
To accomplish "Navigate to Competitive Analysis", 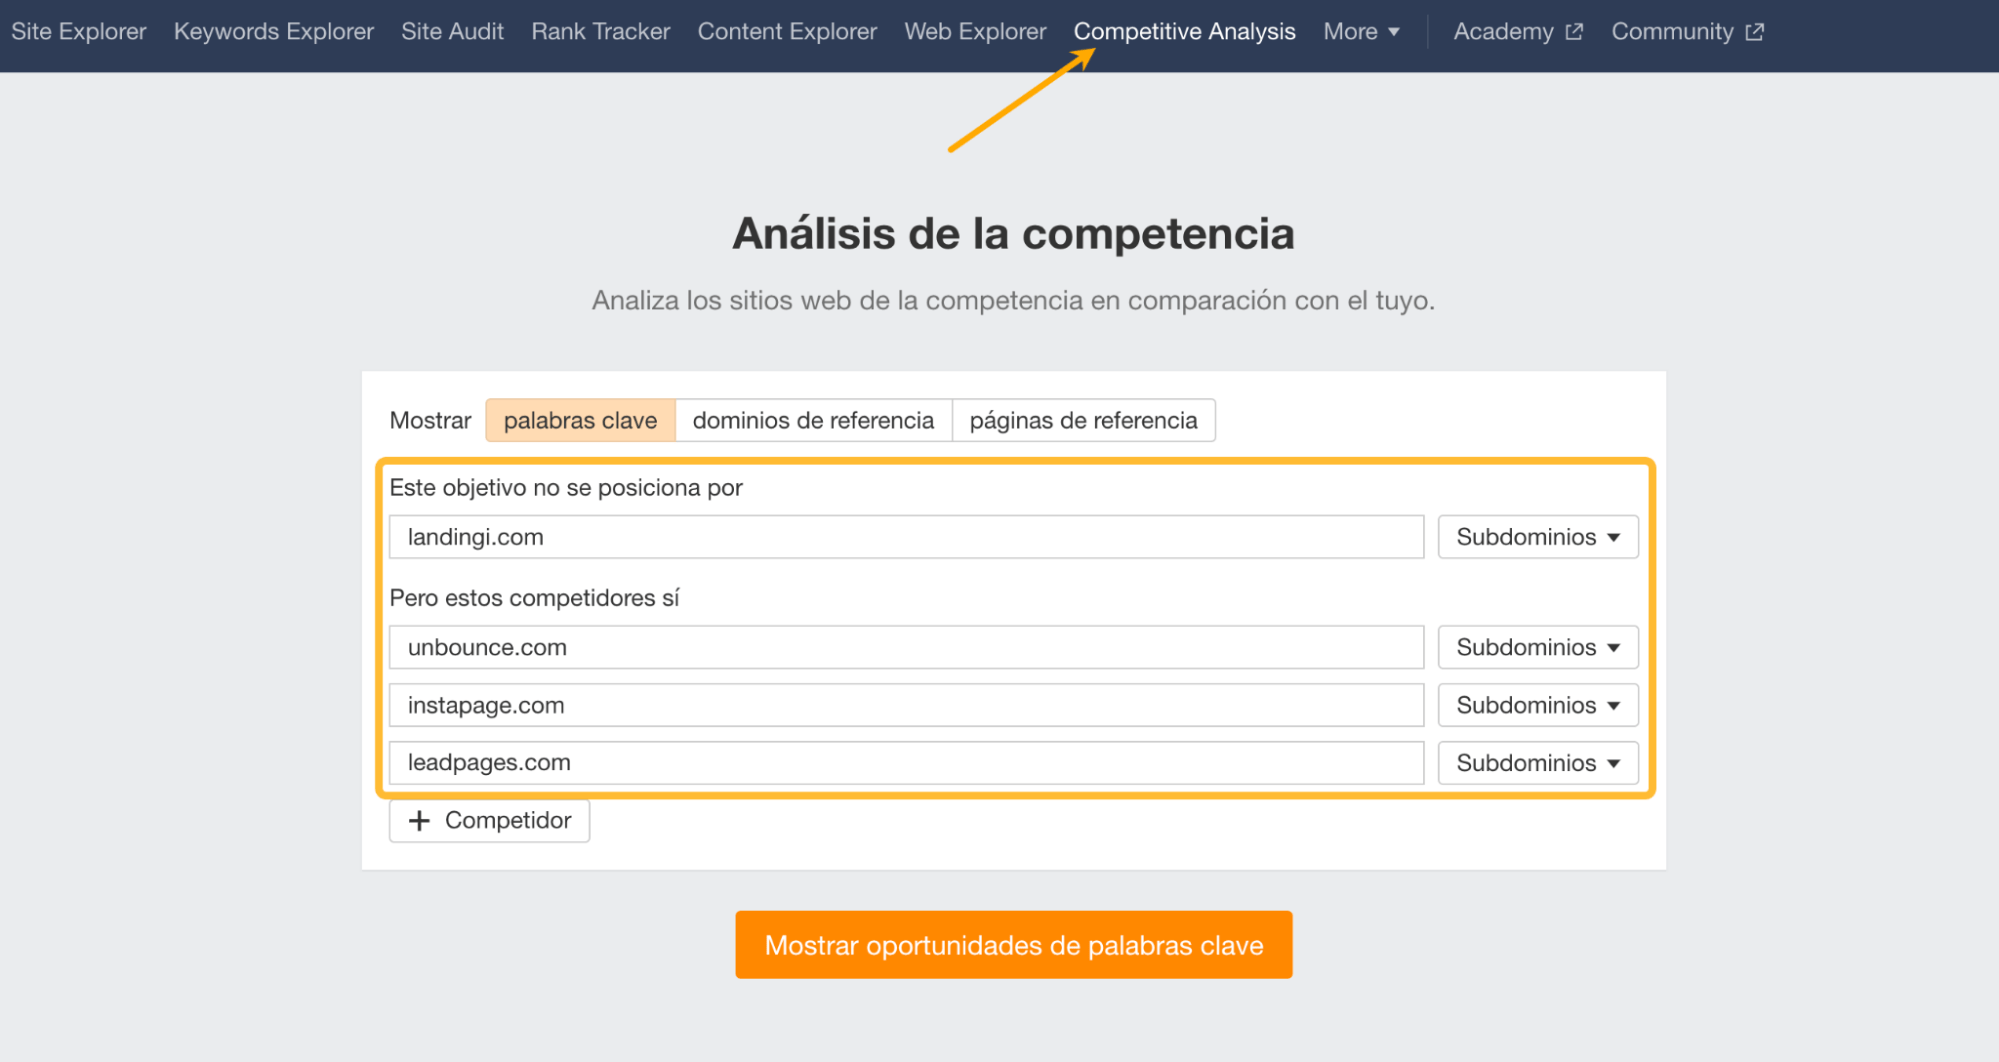I will point(1184,31).
